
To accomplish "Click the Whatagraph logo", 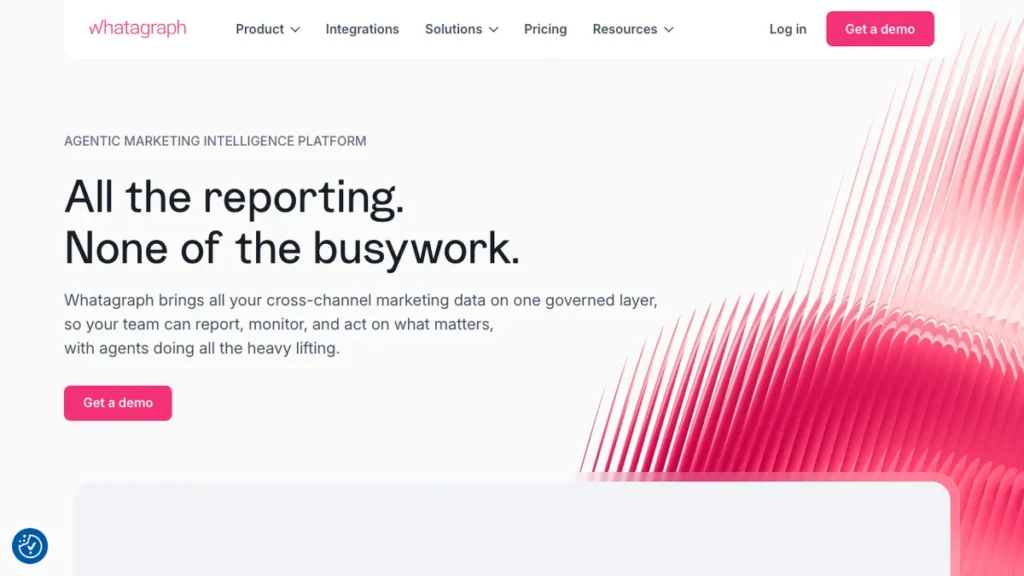I will [137, 28].
